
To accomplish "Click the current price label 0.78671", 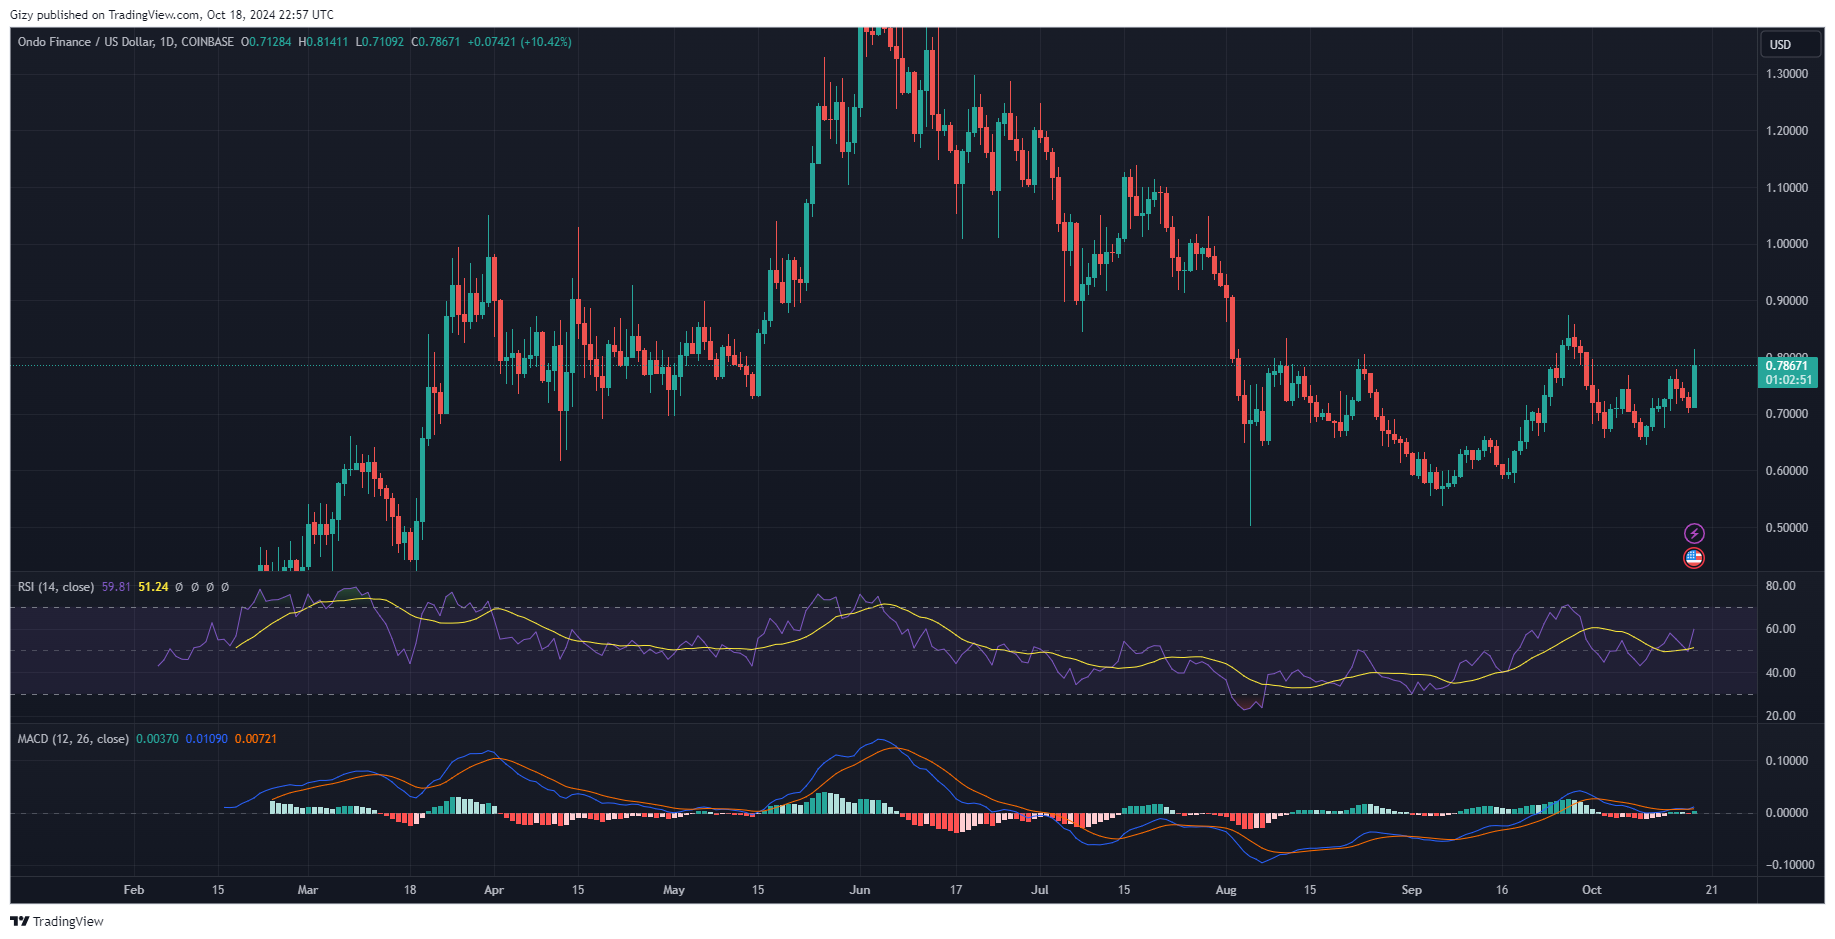I will pos(1788,366).
